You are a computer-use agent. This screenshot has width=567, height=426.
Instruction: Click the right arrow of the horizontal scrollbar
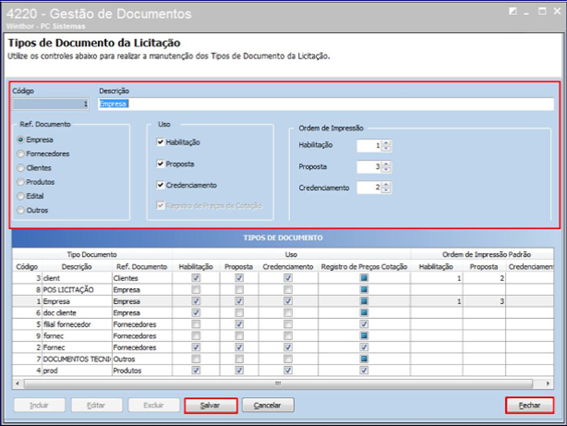coord(548,383)
